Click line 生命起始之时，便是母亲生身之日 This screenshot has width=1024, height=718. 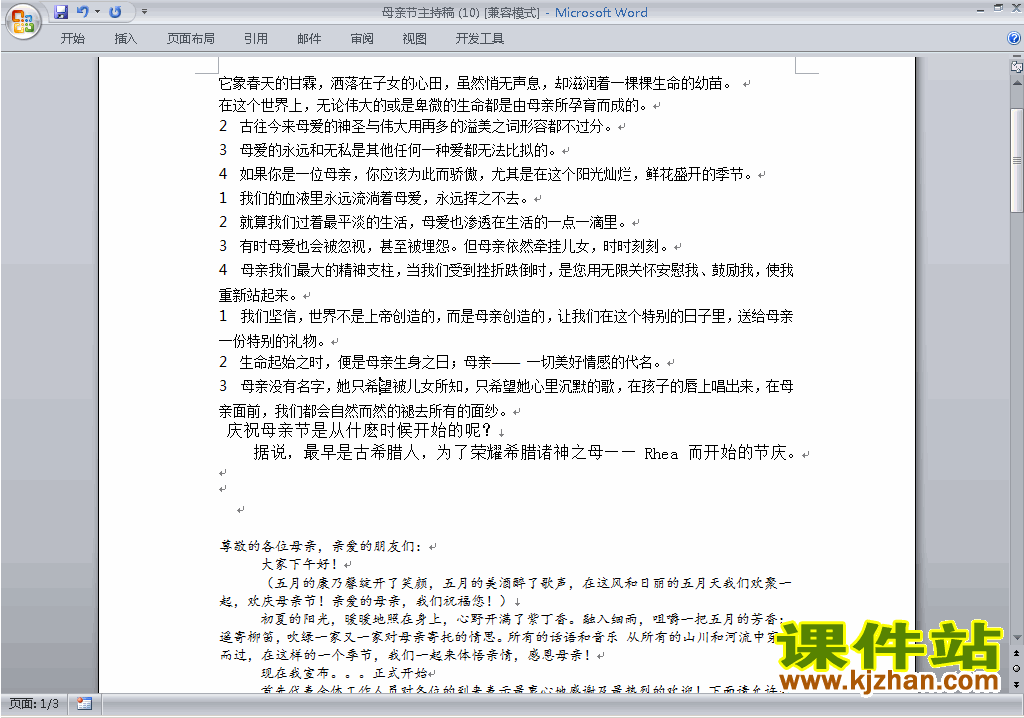440,362
